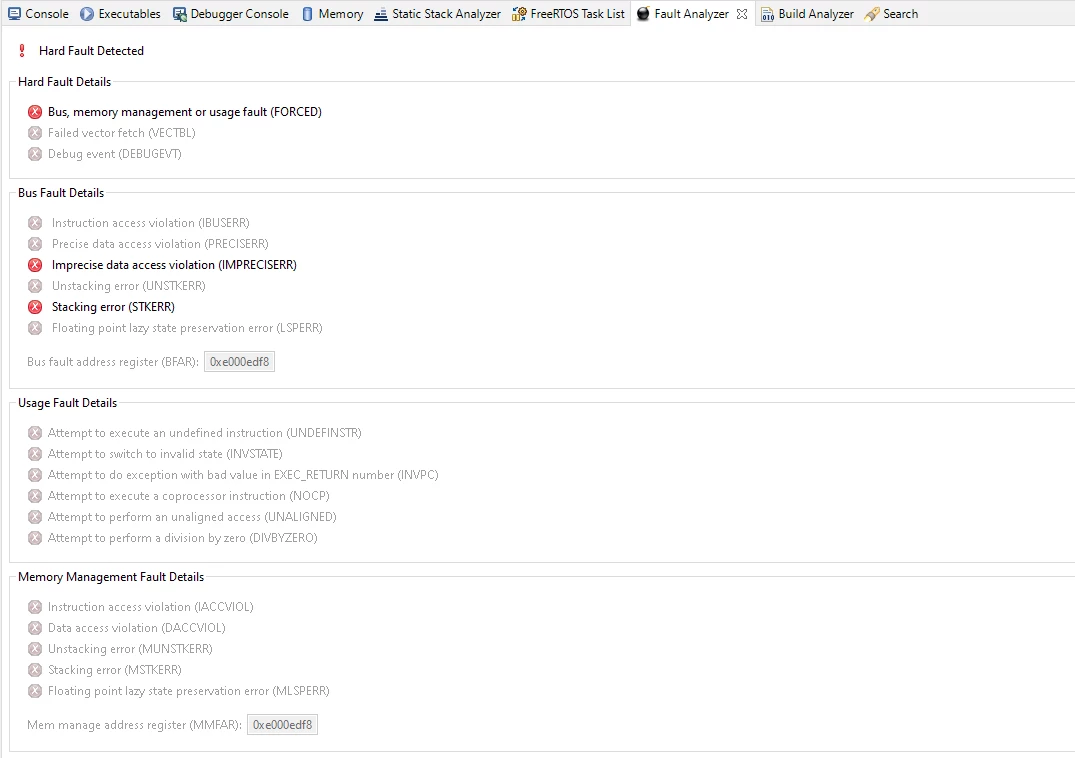This screenshot has height=758, width=1075.
Task: Click the Bus Fault Details group heading
Action: point(61,193)
